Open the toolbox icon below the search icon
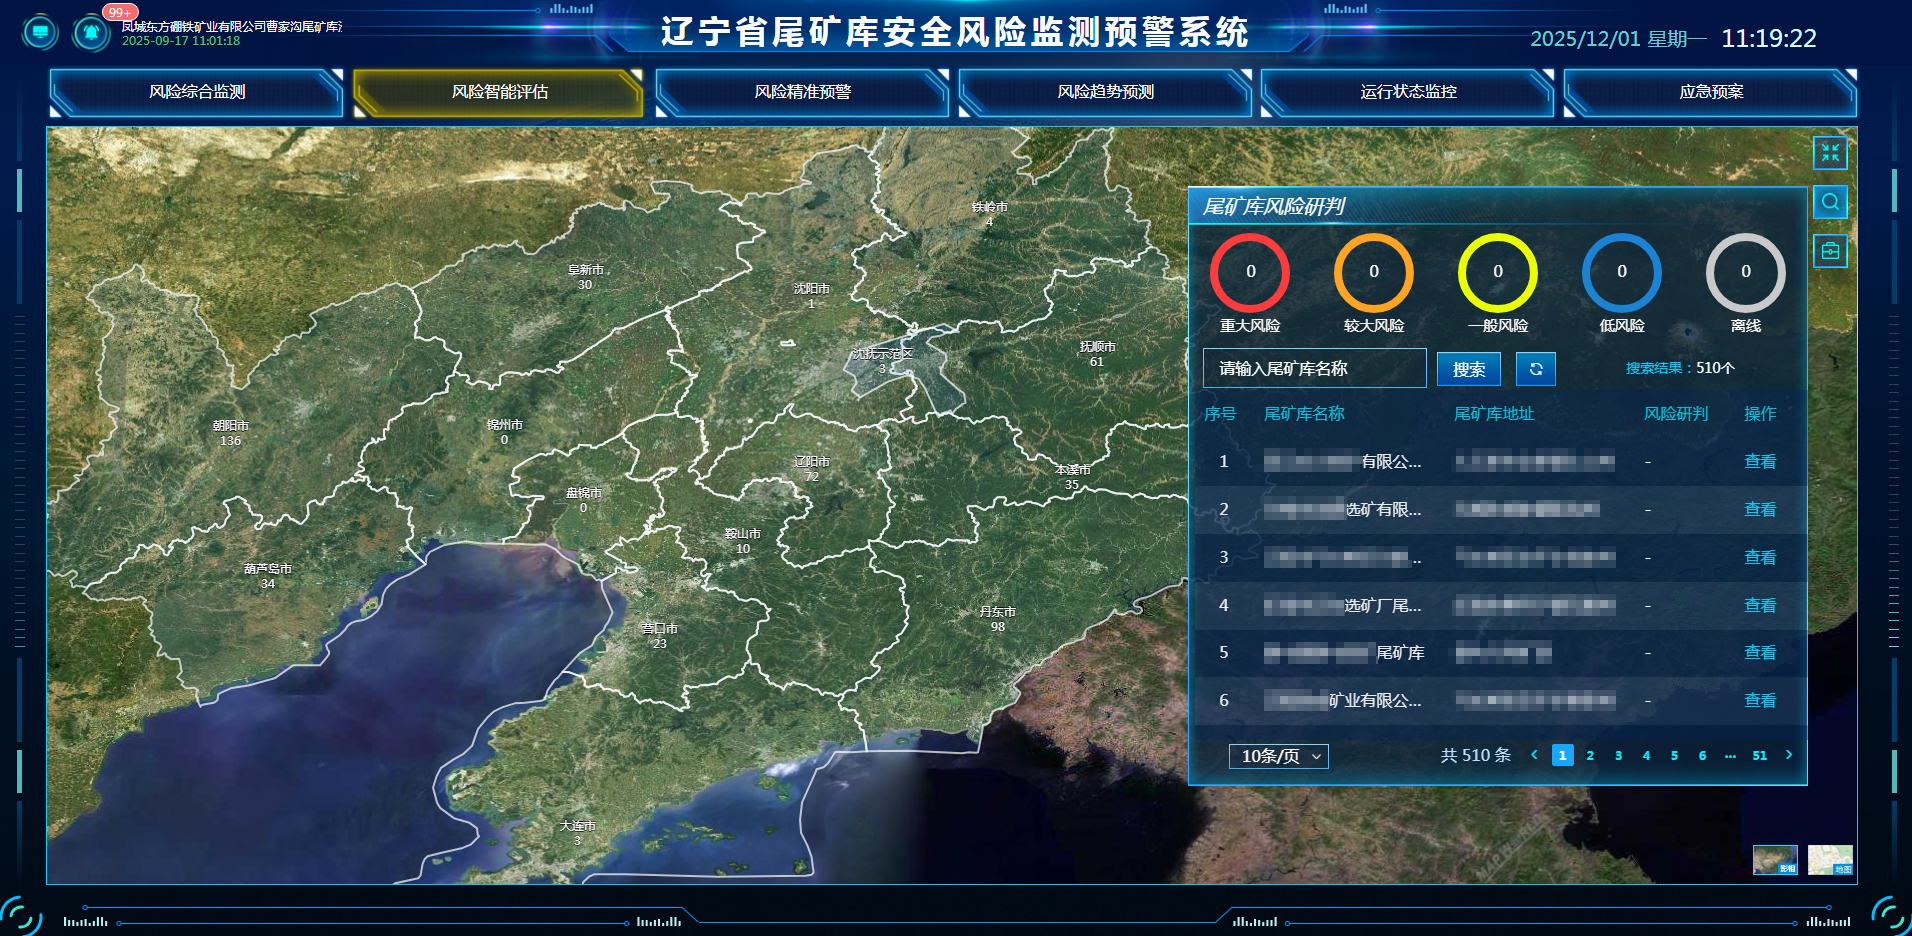Viewport: 1912px width, 936px height. pos(1830,250)
